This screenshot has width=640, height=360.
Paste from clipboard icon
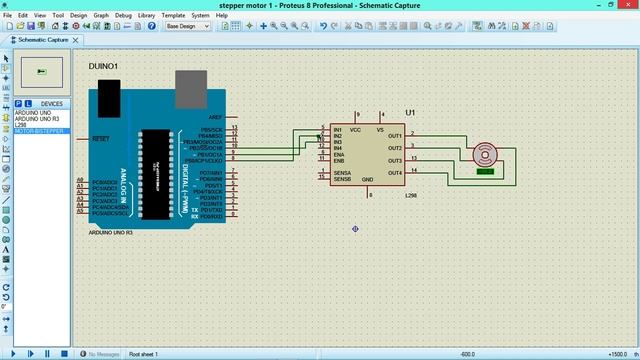point(369,26)
